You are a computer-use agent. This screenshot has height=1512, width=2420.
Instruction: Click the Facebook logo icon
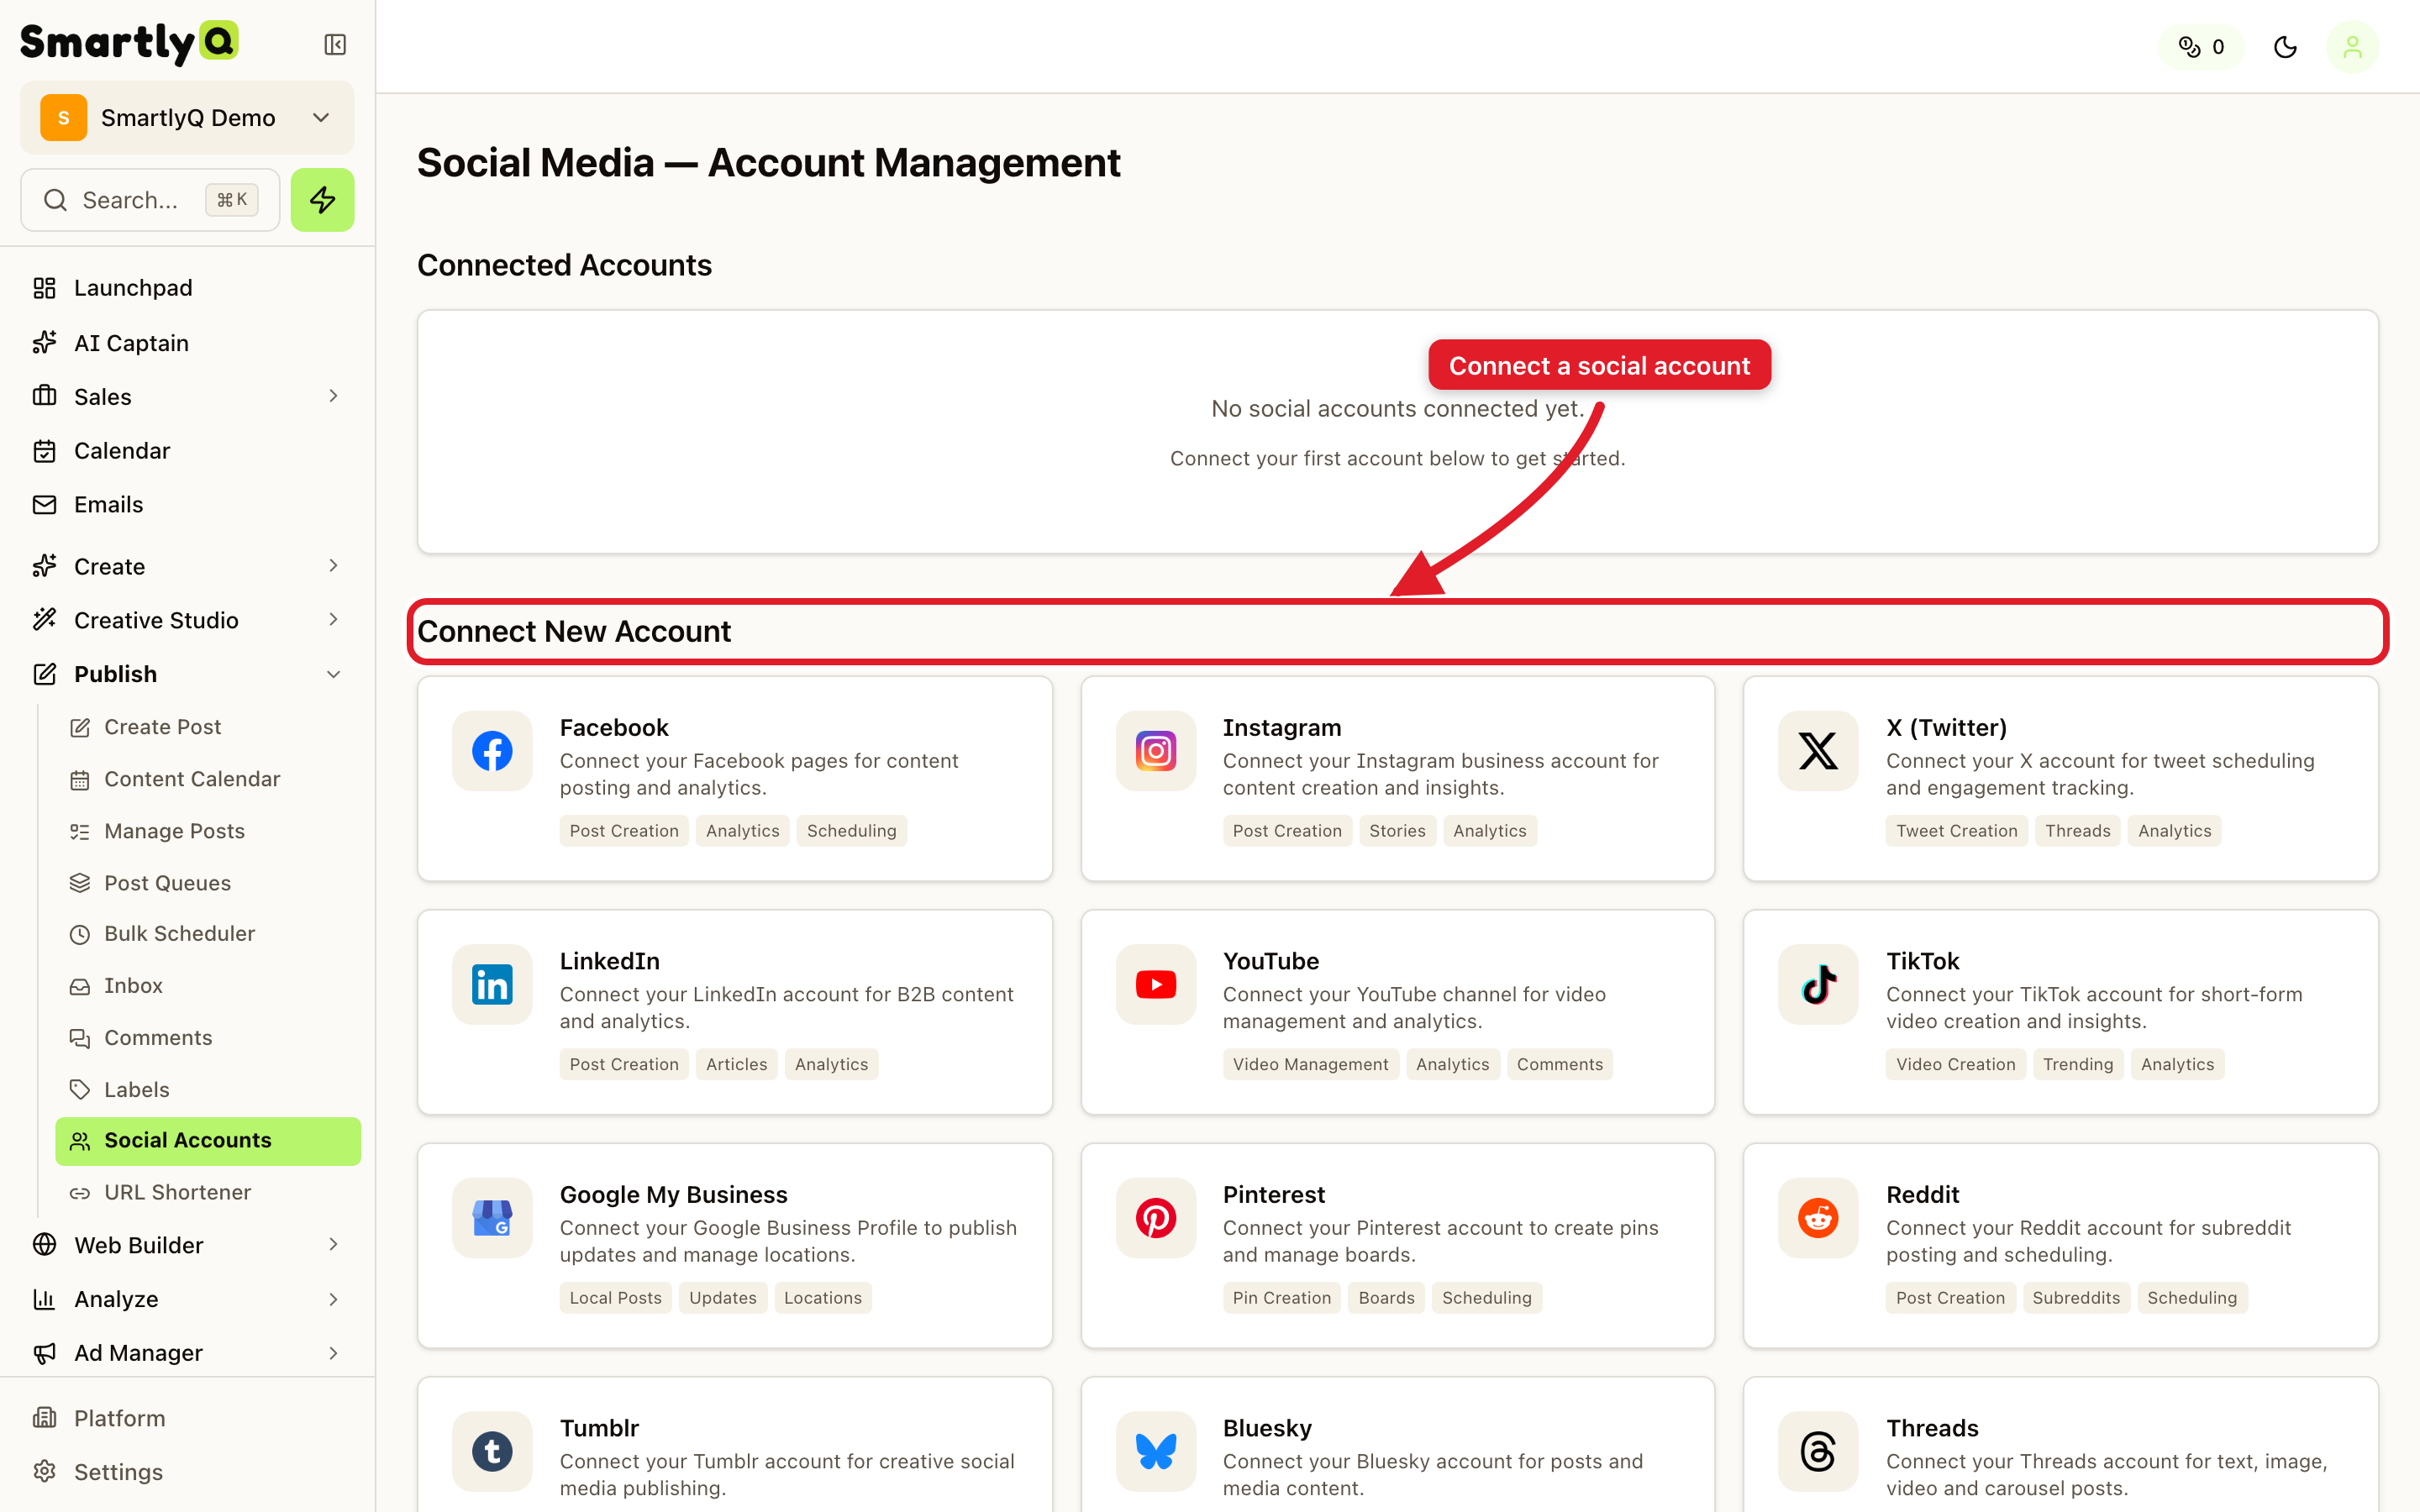[x=492, y=751]
